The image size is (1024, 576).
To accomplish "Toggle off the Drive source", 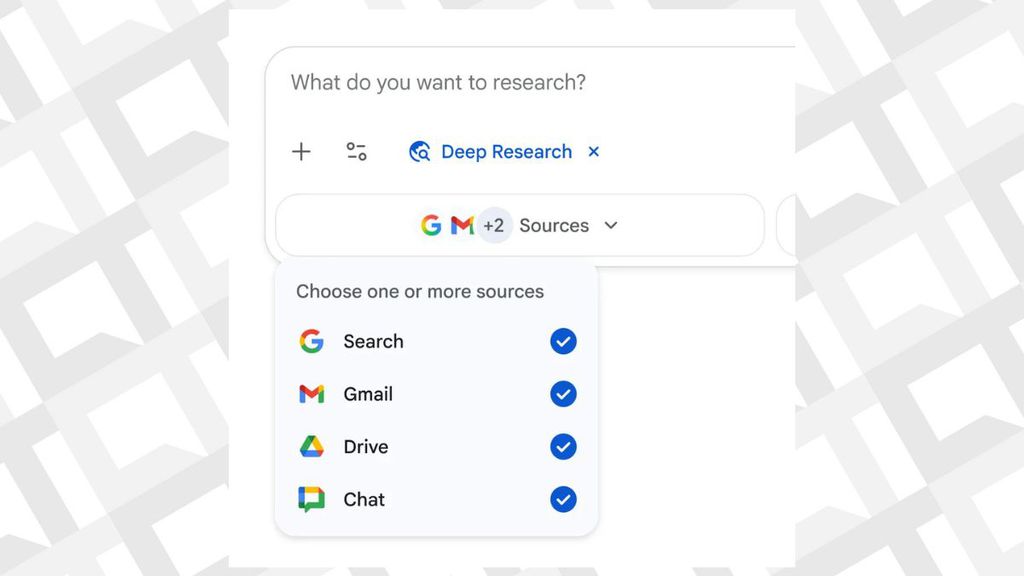I will point(563,447).
